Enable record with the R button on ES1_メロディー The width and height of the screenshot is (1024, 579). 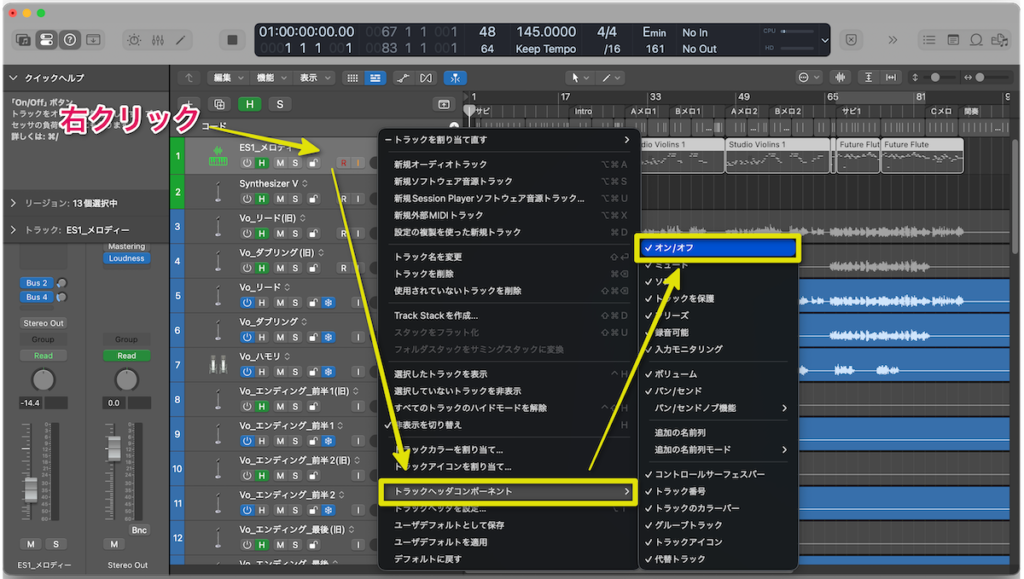tap(345, 163)
